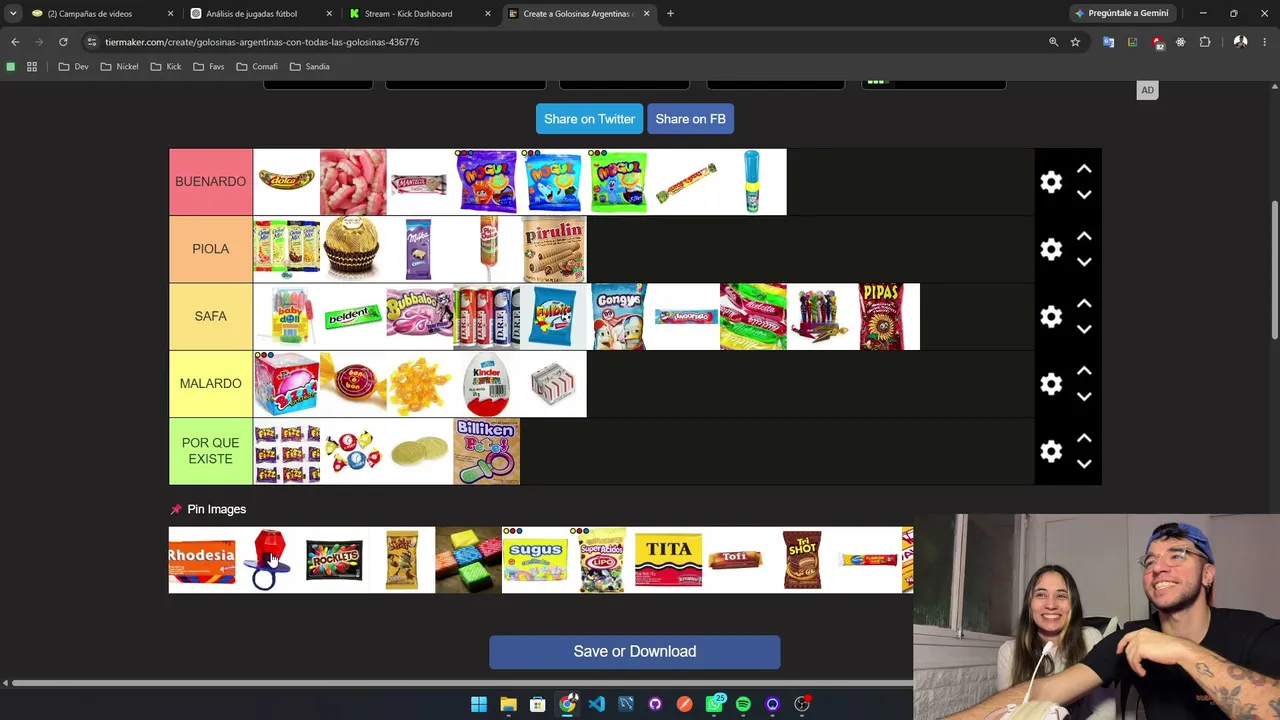The width and height of the screenshot is (1280, 720).
Task: View site information for tiermaker.com
Action: [91, 42]
